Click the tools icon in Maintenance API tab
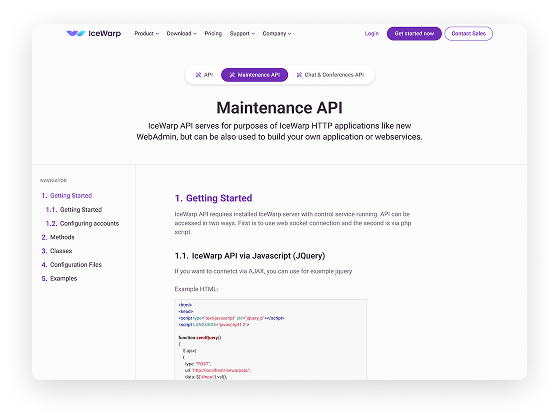The width and height of the screenshot is (560, 420). pos(232,75)
